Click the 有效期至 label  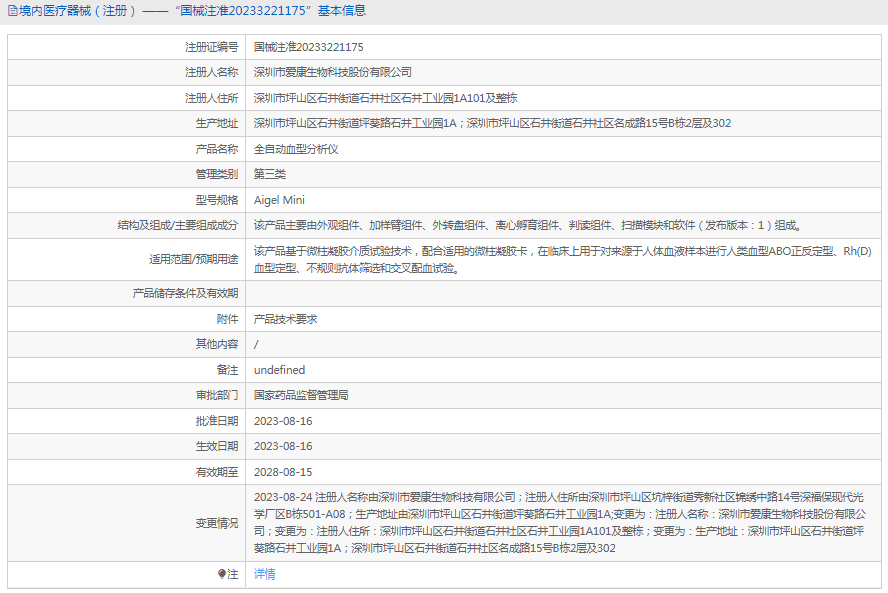tap(217, 472)
